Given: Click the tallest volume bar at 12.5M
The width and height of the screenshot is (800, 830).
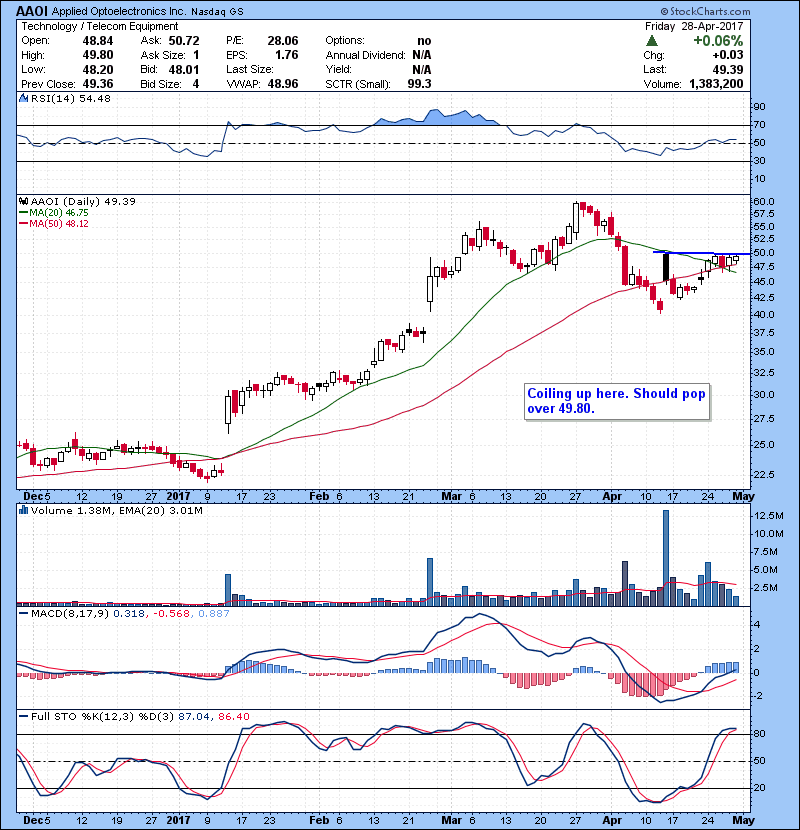Looking at the screenshot, I should point(666,558).
